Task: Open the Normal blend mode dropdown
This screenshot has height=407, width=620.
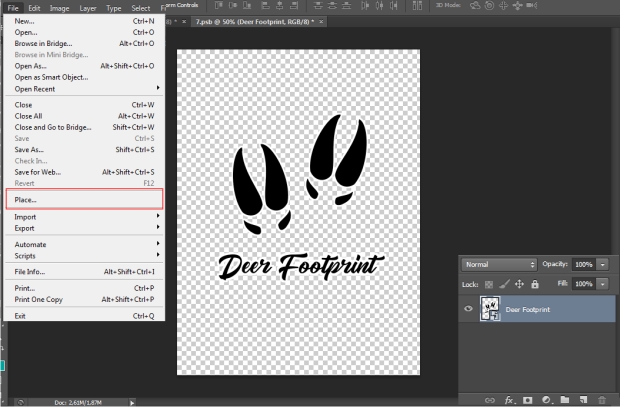Action: pos(500,264)
